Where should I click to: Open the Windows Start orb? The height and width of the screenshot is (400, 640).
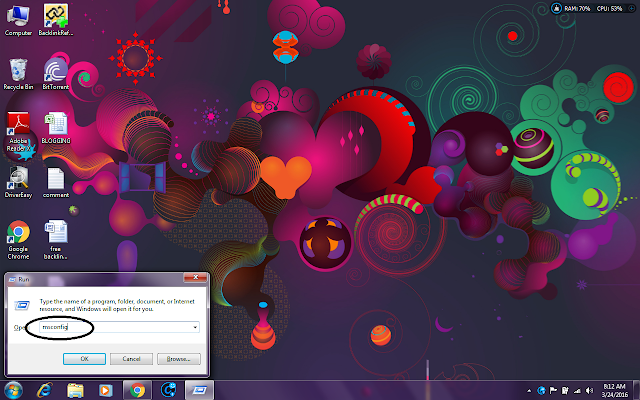click(x=13, y=390)
